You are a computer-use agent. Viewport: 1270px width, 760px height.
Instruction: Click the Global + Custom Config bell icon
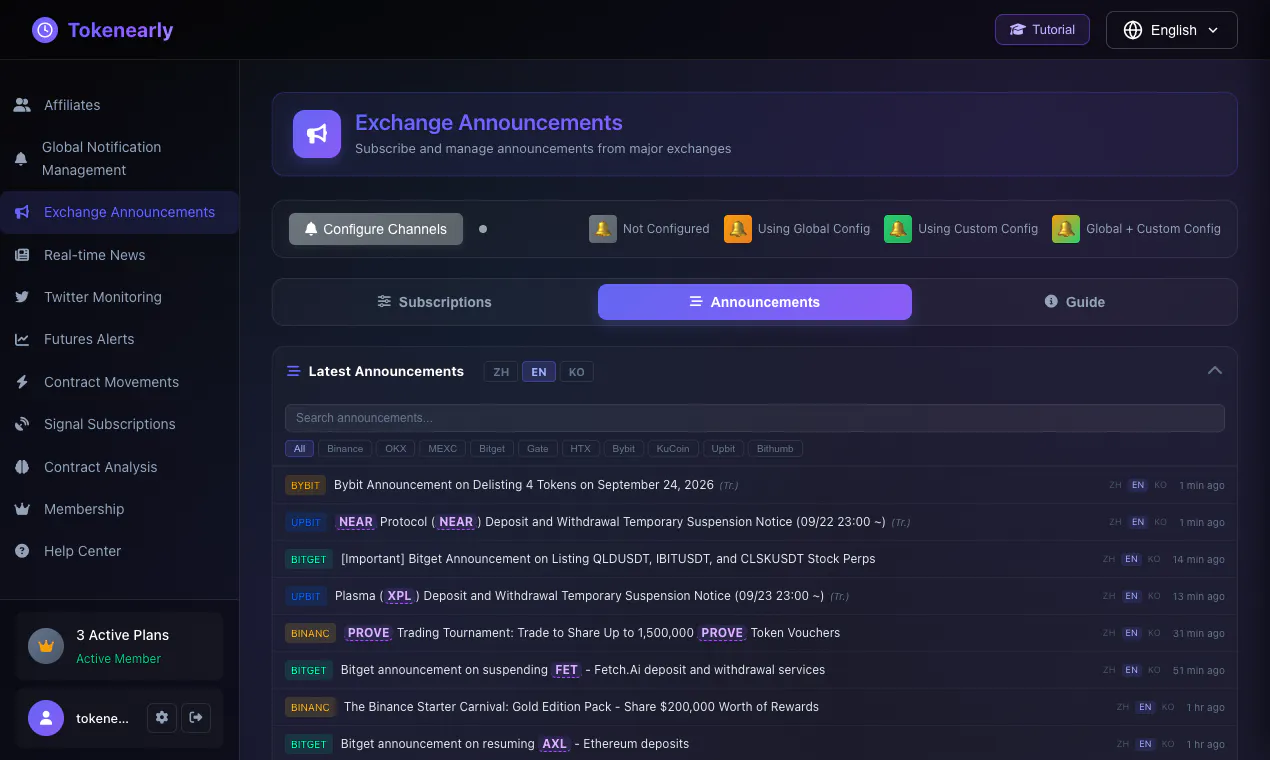1066,229
